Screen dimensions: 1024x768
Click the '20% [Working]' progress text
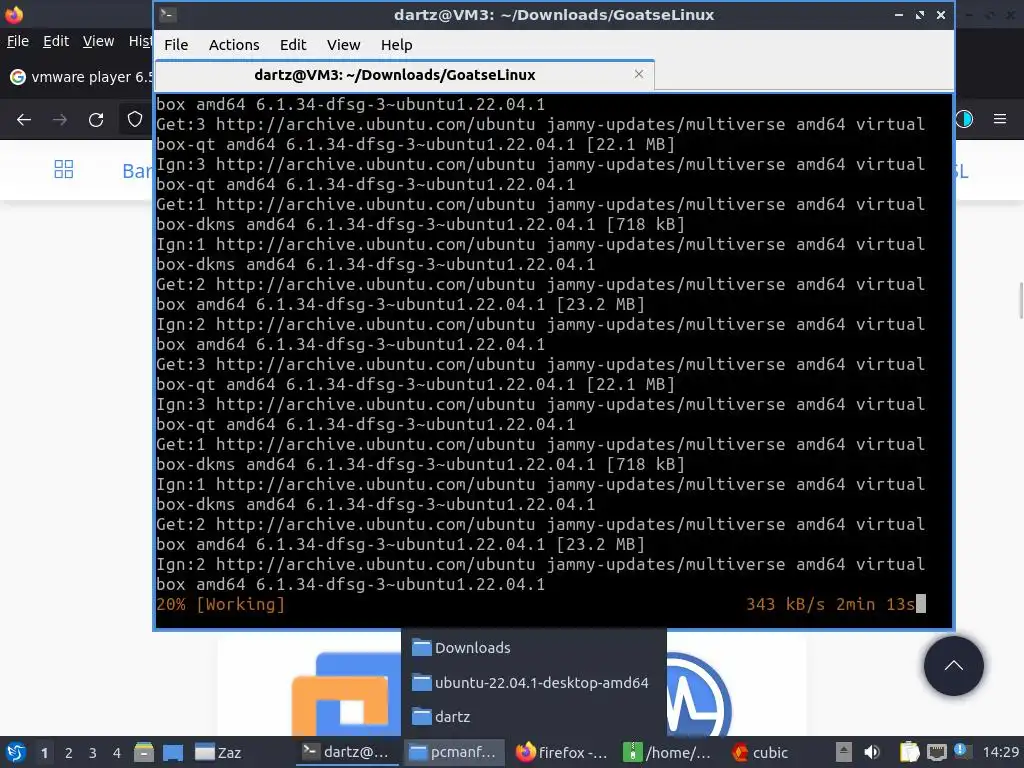[x=221, y=605]
